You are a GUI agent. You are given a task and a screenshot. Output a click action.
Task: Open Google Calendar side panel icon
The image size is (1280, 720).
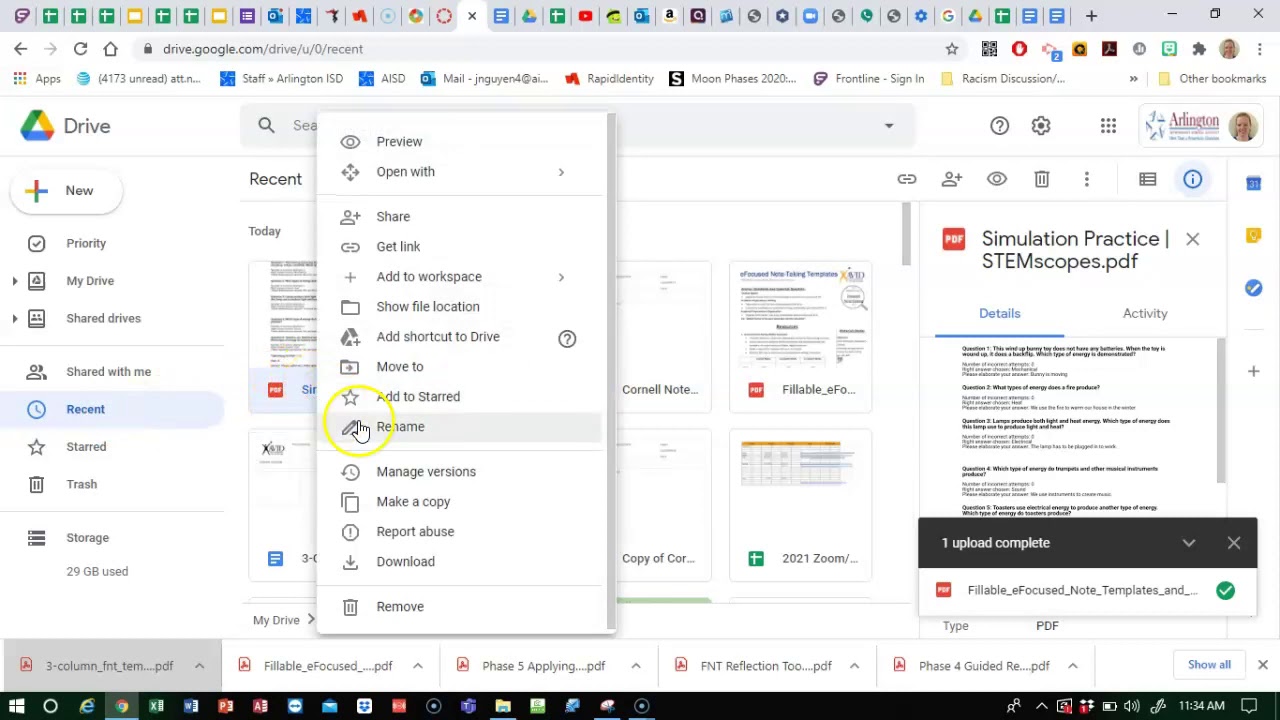pyautogui.click(x=1253, y=183)
